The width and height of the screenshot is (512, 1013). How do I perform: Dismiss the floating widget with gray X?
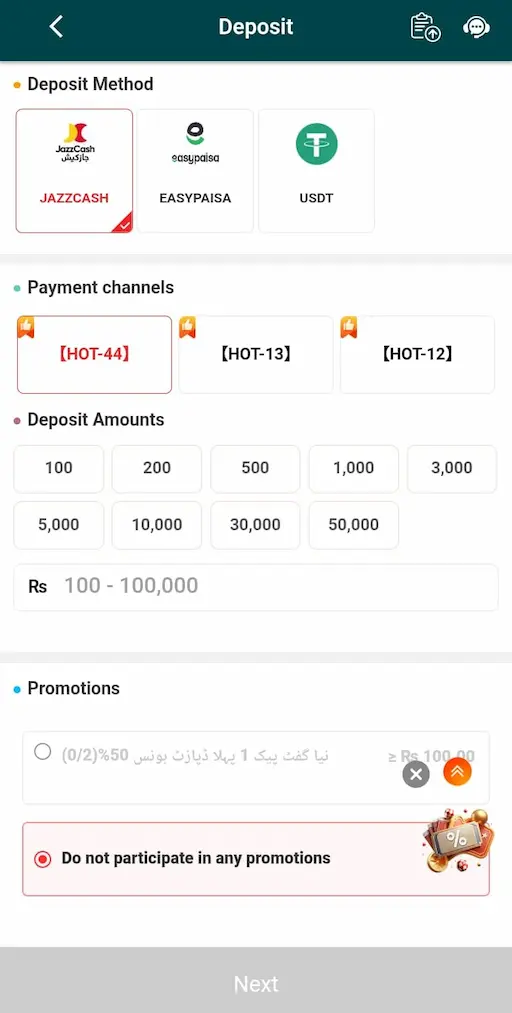[x=416, y=774]
